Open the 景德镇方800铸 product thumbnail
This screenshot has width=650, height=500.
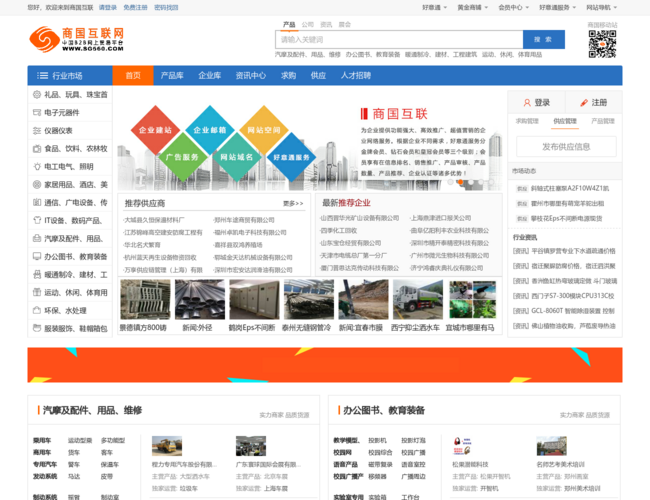pyautogui.click(x=146, y=300)
